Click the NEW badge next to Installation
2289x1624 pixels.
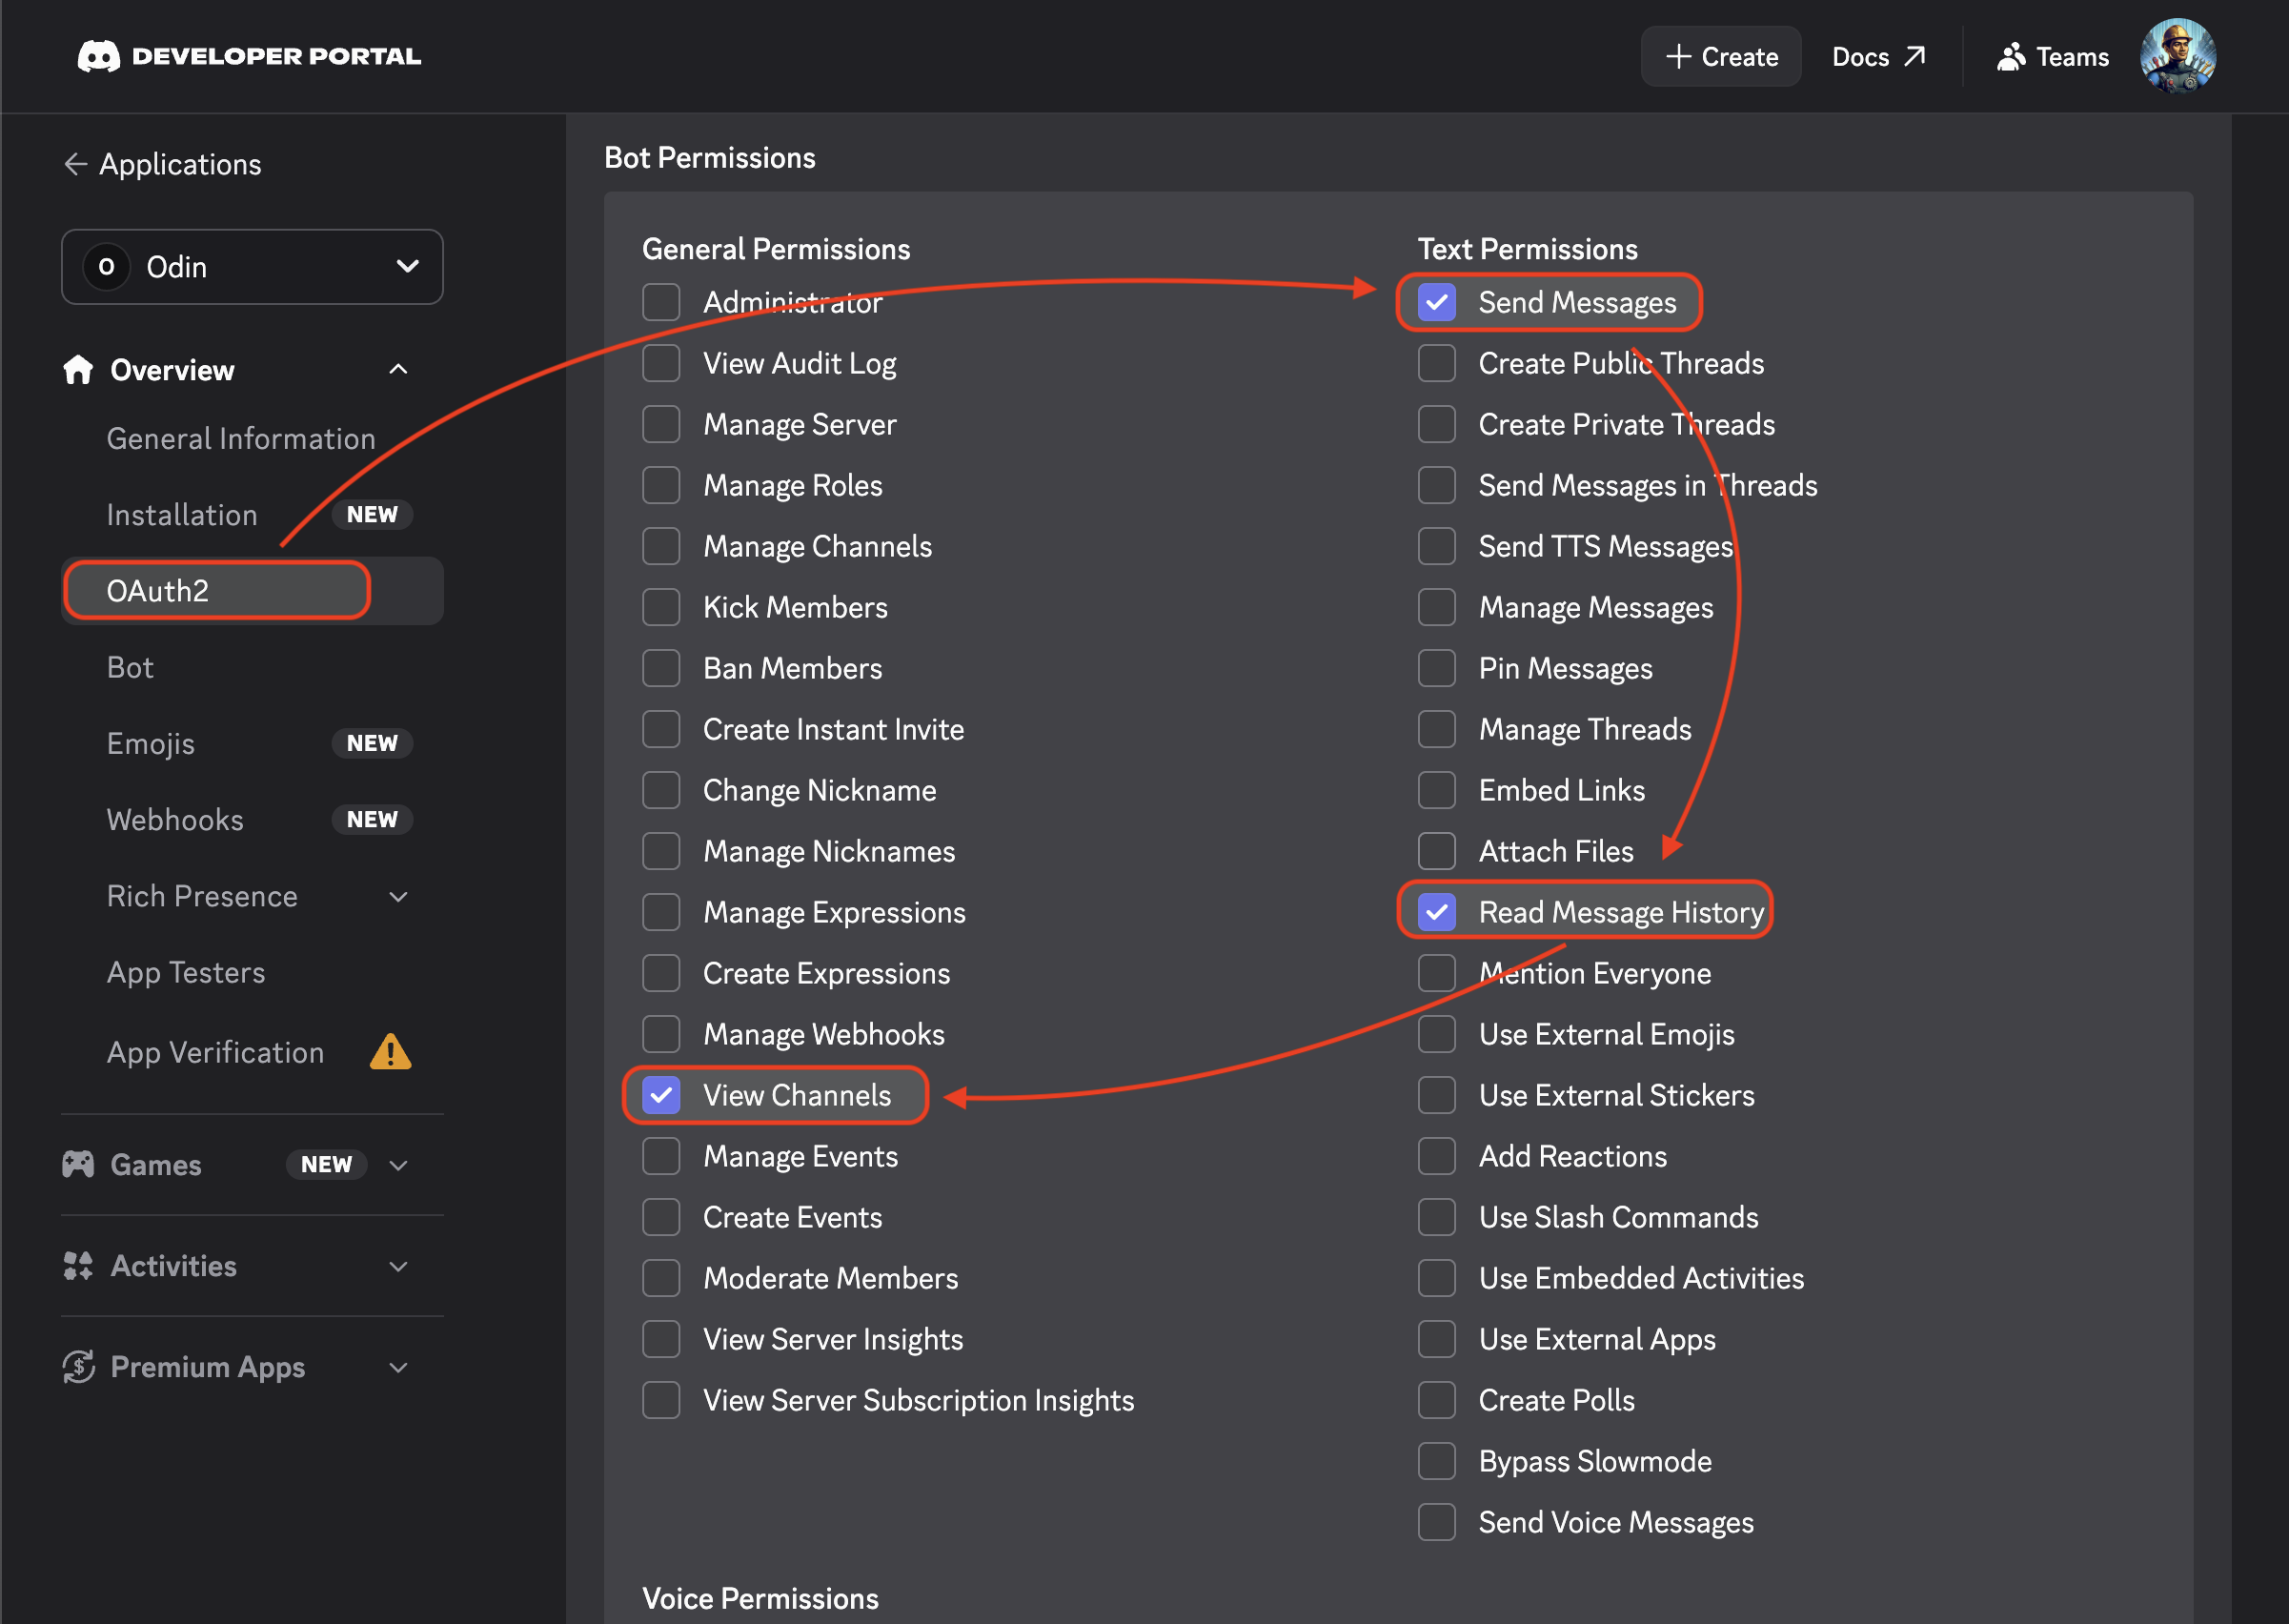[372, 514]
